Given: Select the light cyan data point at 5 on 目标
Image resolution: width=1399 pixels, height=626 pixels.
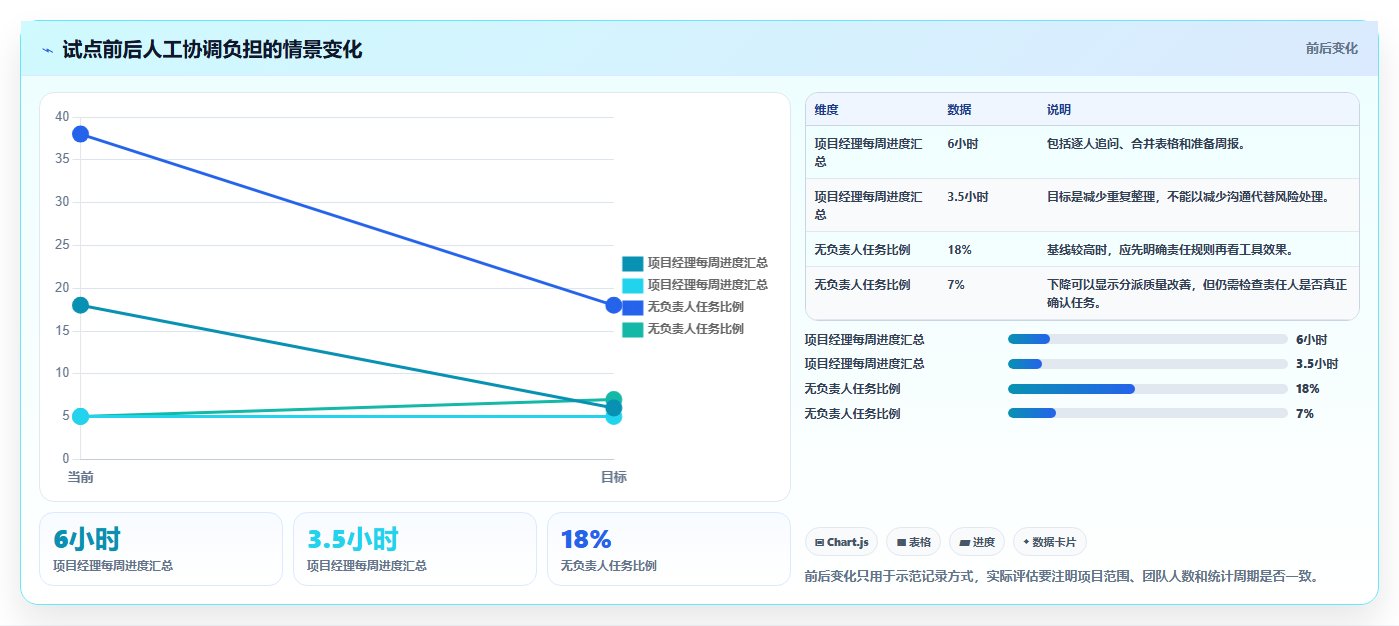Looking at the screenshot, I should pos(614,417).
